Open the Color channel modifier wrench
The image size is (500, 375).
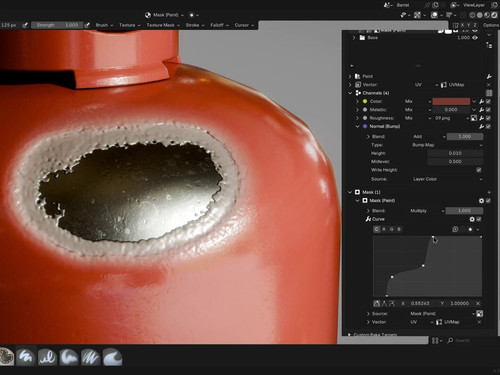click(x=482, y=101)
